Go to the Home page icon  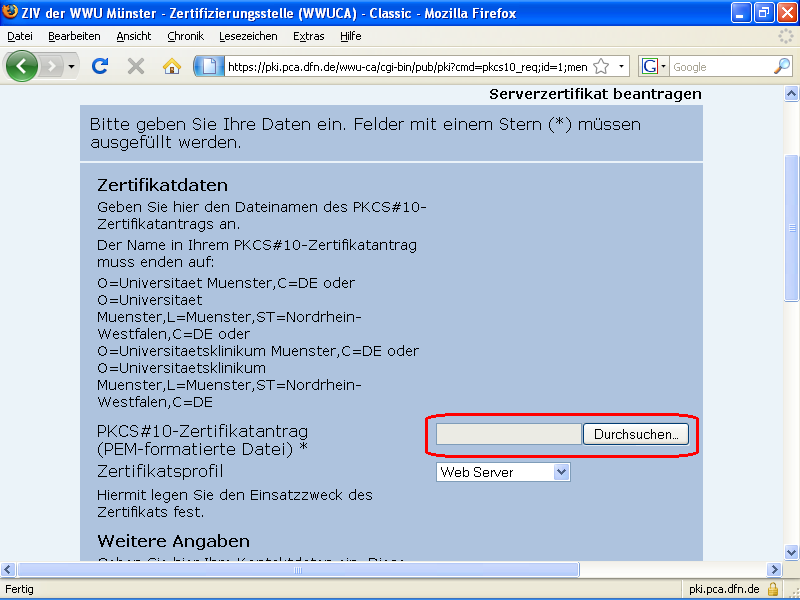pyautogui.click(x=172, y=66)
